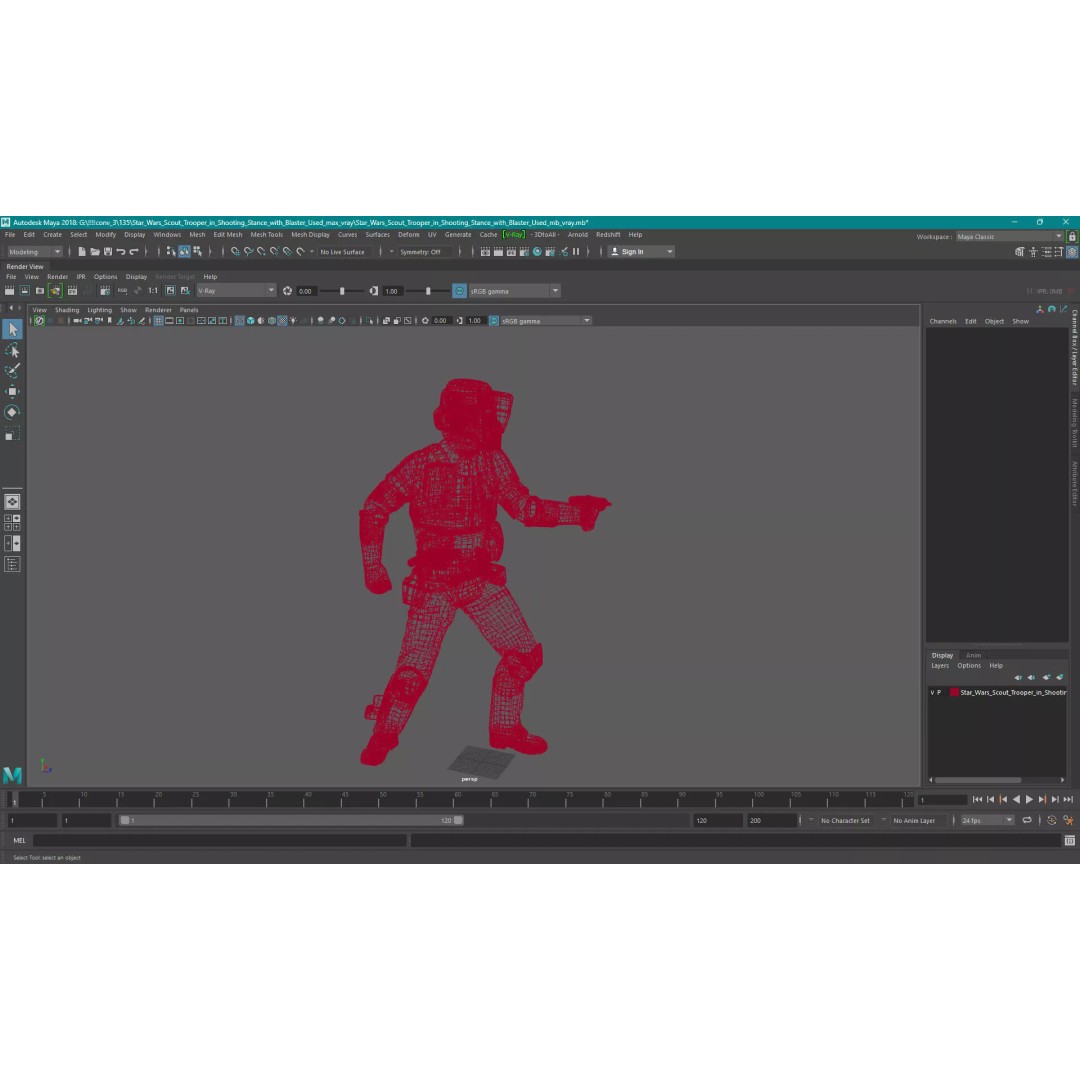Image resolution: width=1080 pixels, height=1080 pixels.
Task: Click the Save Scene floppy icon
Action: point(108,252)
